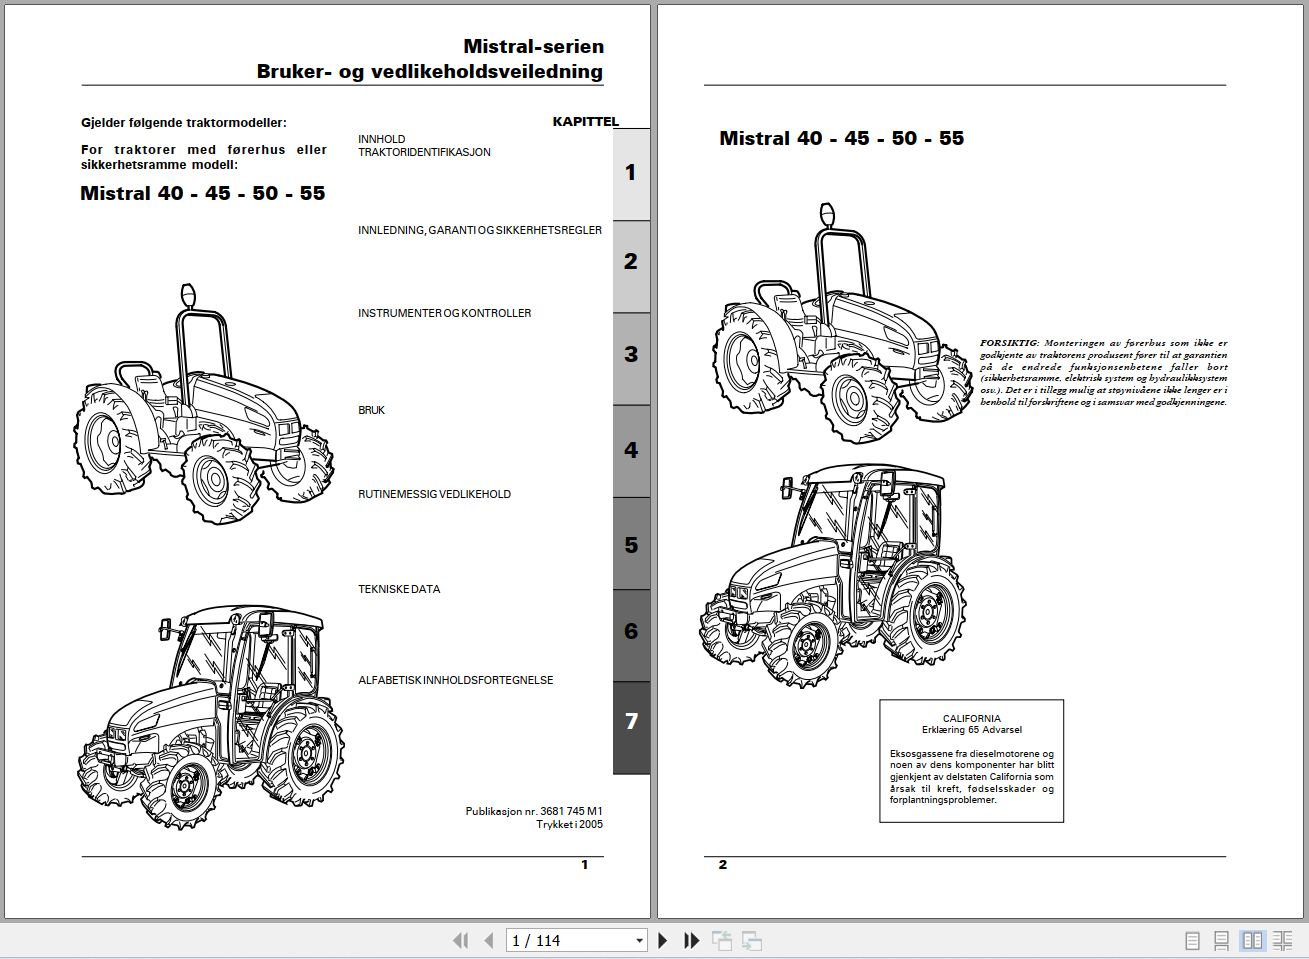Click Bruker- og vedlikeholdsveiledning heading
The image size is (1309, 959).
[x=430, y=71]
